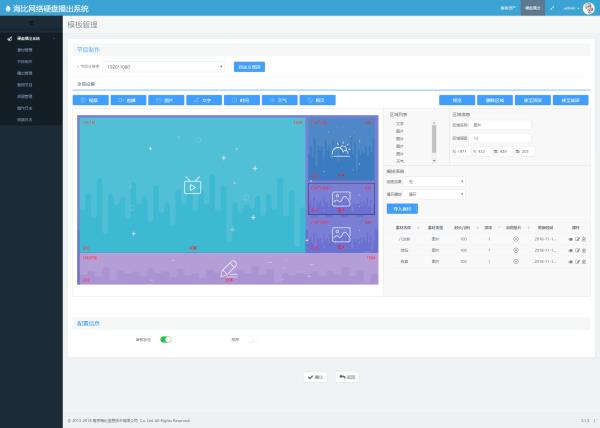
Task: Turn off the green switch in 配置信息
Action: (x=166, y=340)
